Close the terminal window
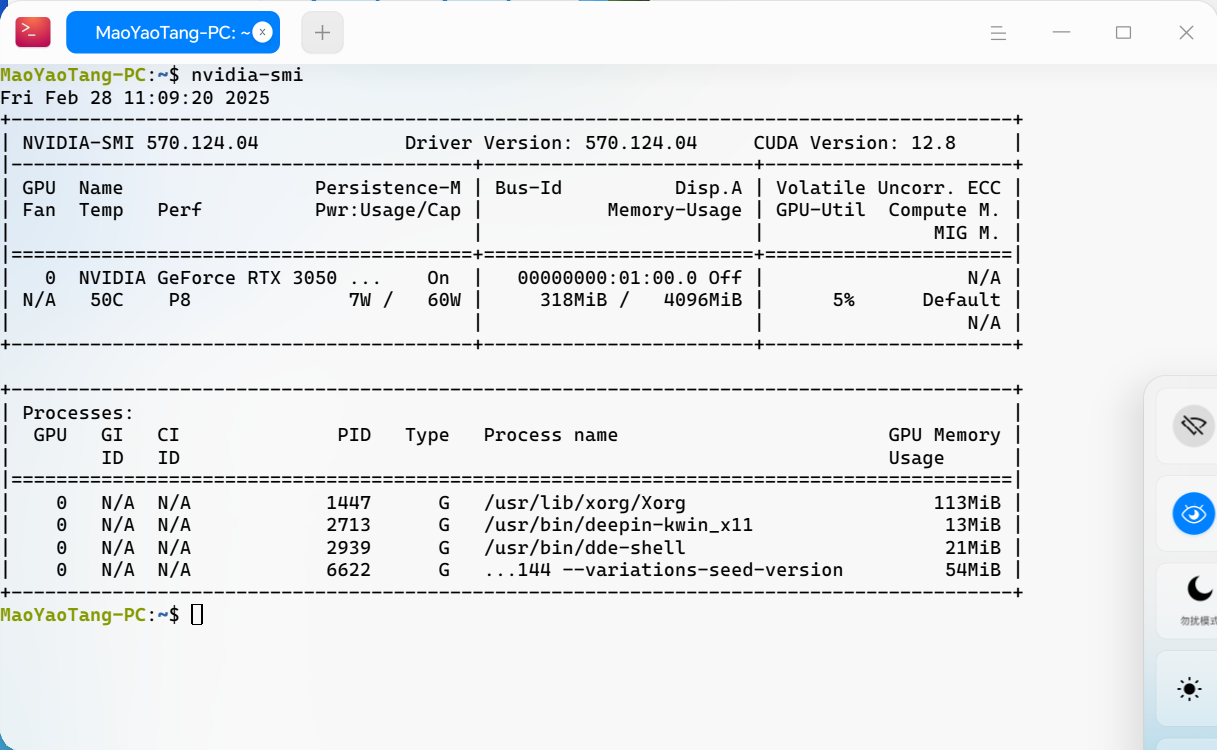 1186,33
